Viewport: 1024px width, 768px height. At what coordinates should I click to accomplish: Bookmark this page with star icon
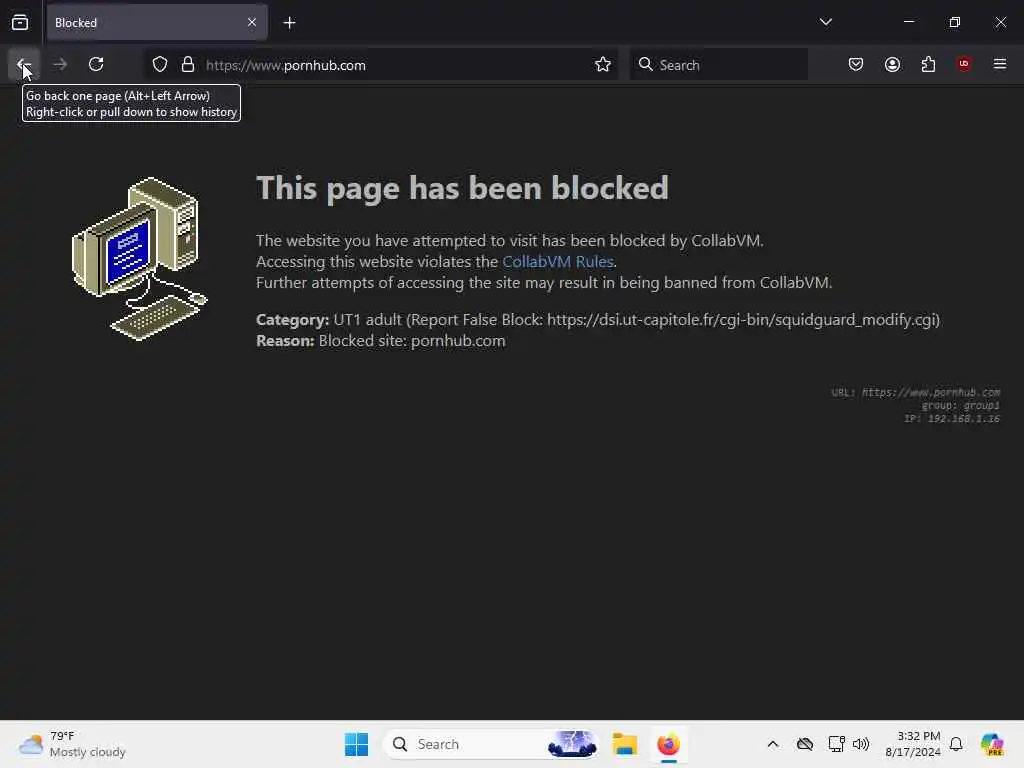click(x=603, y=65)
